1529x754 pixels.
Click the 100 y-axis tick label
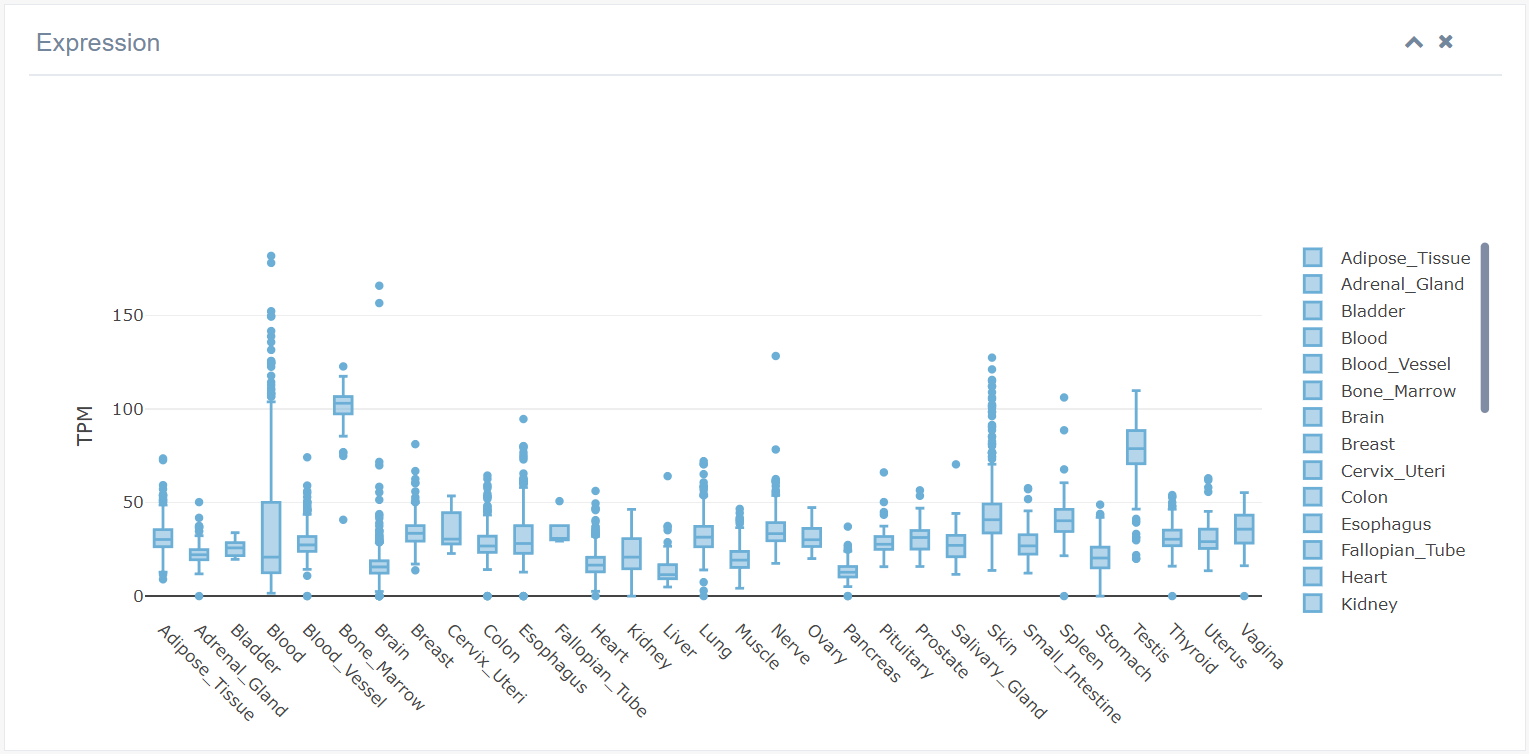tap(126, 409)
